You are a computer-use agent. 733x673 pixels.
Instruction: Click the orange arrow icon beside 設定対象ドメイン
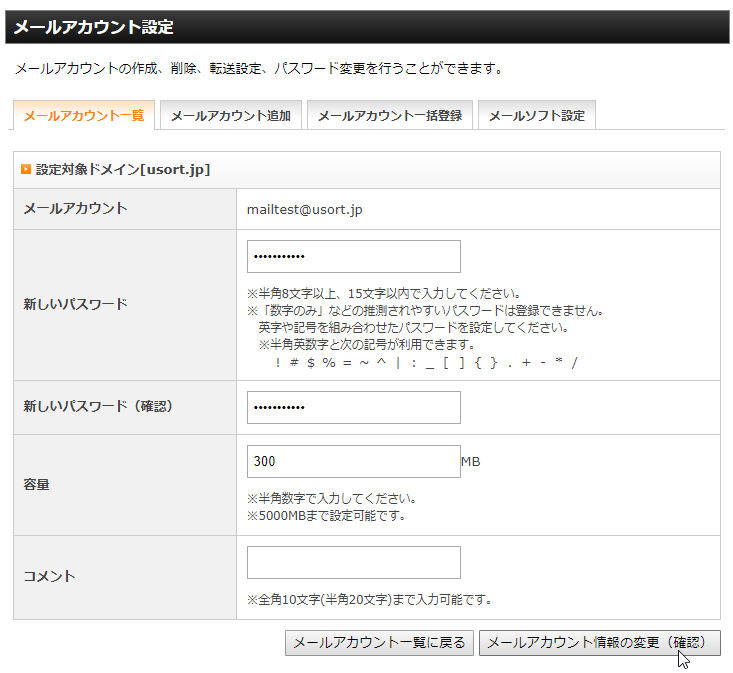click(x=26, y=170)
